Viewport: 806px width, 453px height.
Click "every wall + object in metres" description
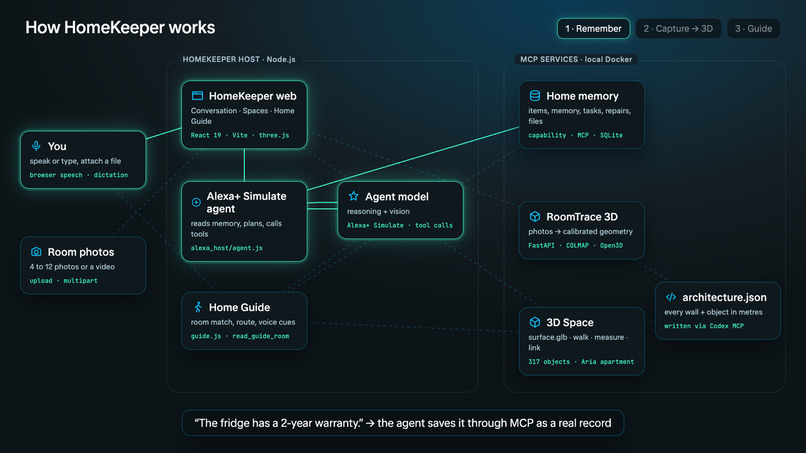(x=713, y=312)
